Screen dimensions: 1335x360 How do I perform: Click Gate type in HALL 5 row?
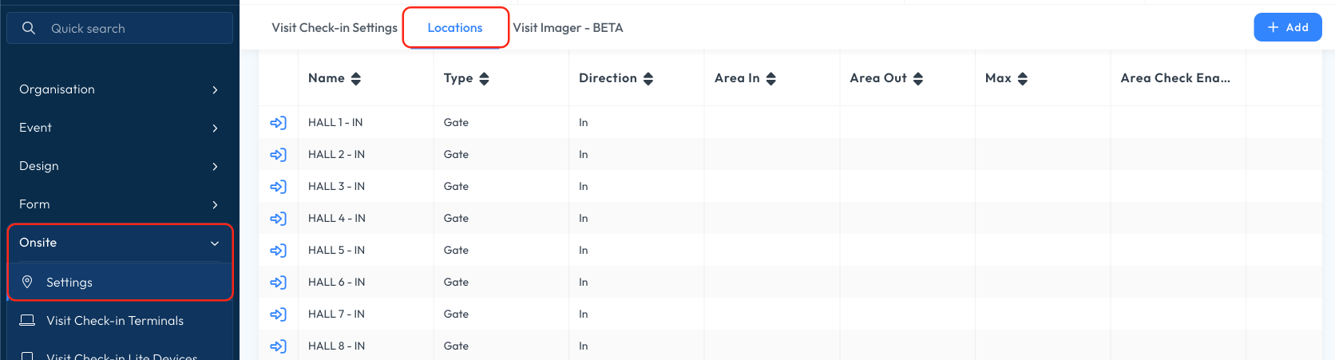456,250
